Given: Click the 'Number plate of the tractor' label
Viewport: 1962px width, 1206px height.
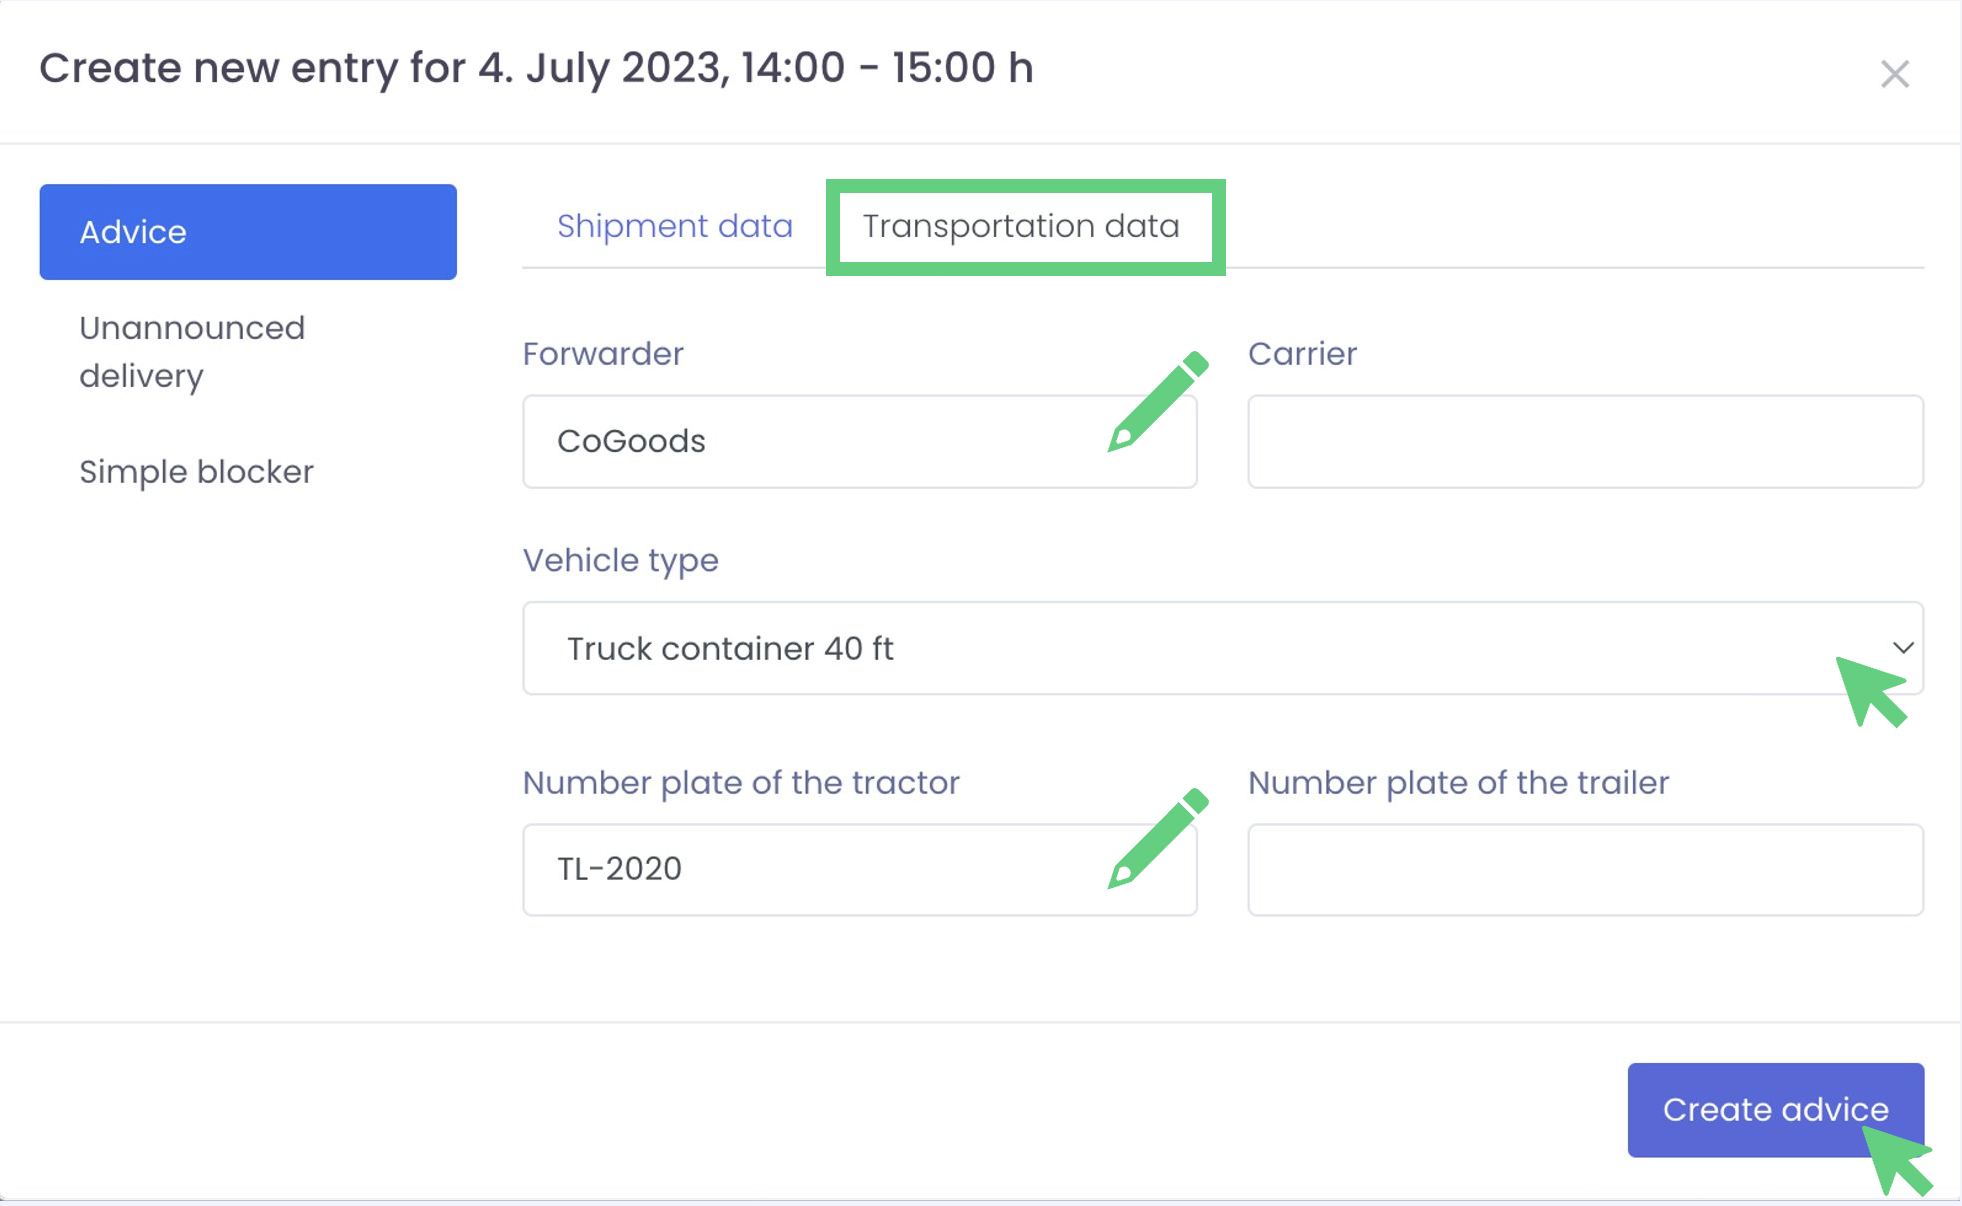Looking at the screenshot, I should tap(741, 782).
